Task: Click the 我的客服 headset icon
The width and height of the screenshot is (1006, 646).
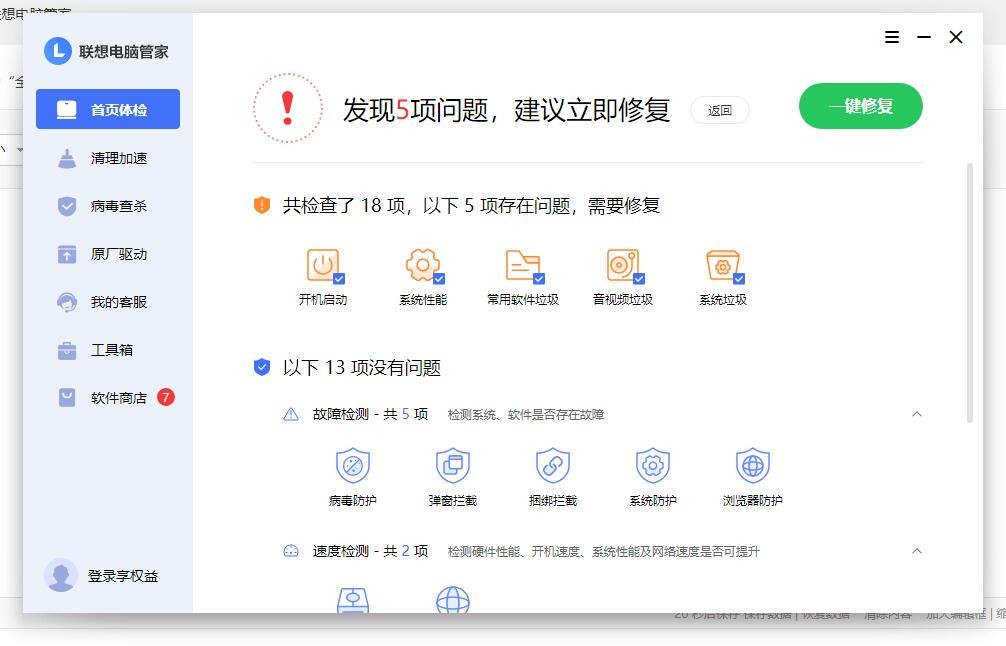Action: [x=67, y=302]
